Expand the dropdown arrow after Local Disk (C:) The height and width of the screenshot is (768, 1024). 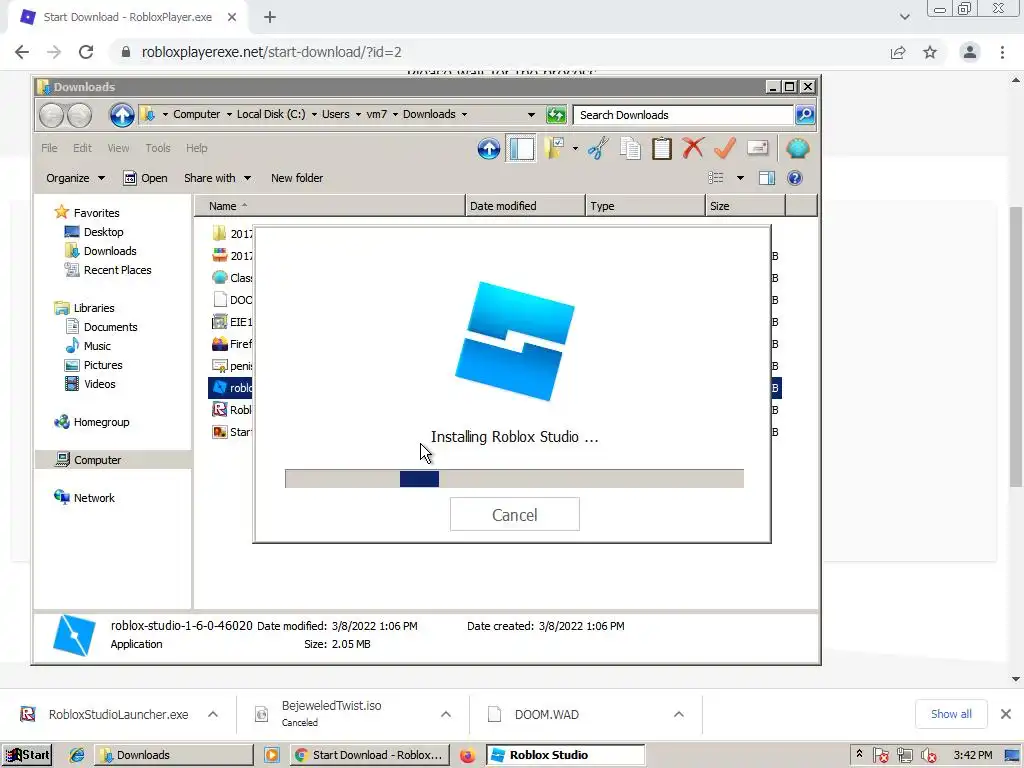pyautogui.click(x=314, y=114)
